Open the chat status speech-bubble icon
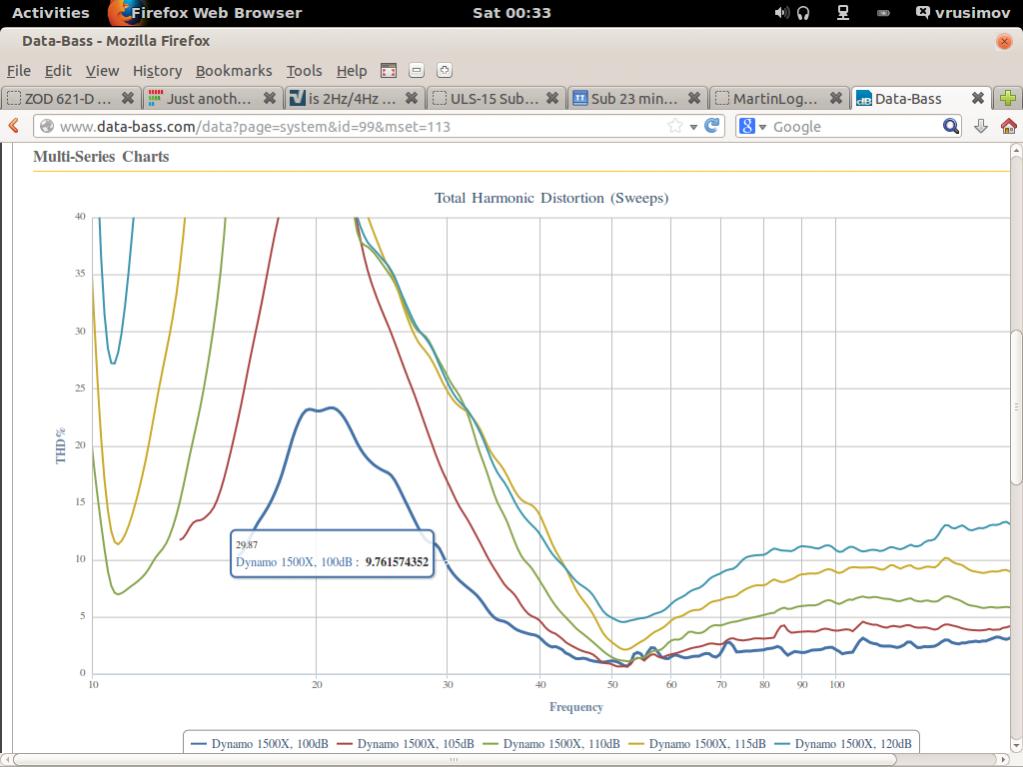This screenshot has width=1023, height=767. pyautogui.click(x=923, y=12)
